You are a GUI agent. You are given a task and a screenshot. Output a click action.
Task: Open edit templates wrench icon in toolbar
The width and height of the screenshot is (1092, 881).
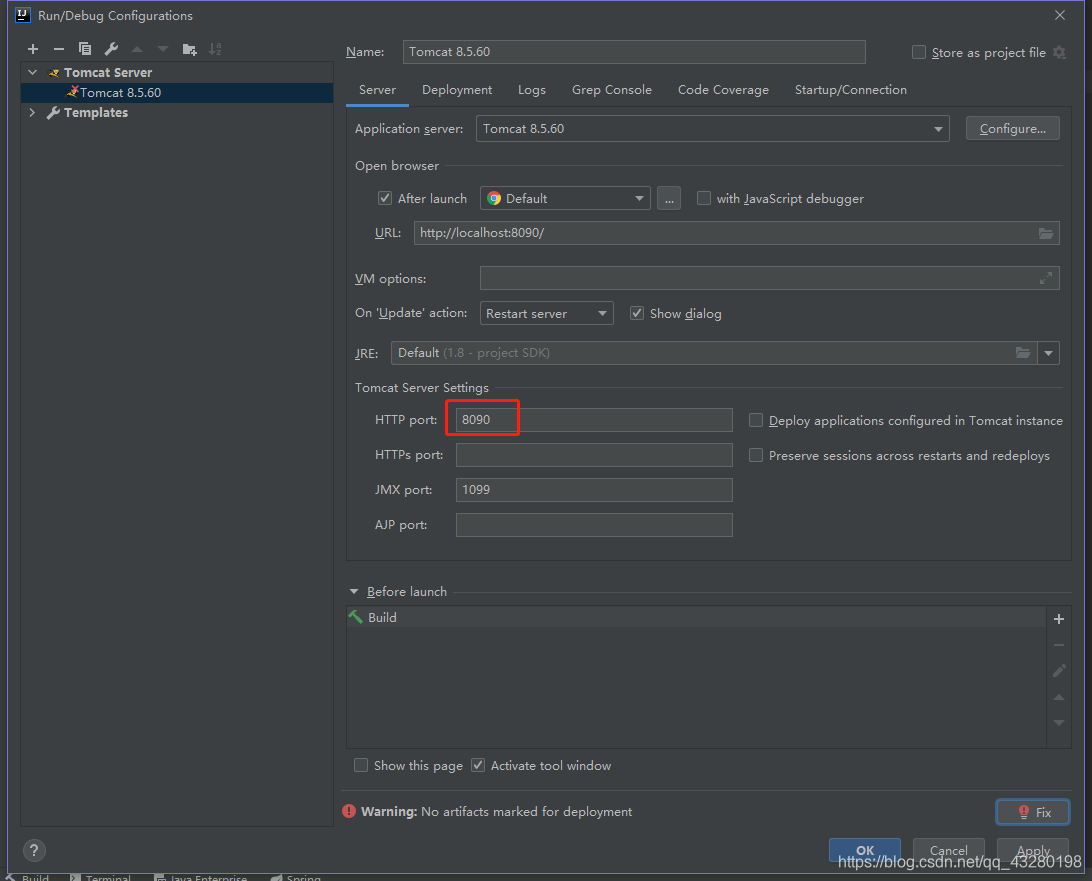(x=111, y=49)
